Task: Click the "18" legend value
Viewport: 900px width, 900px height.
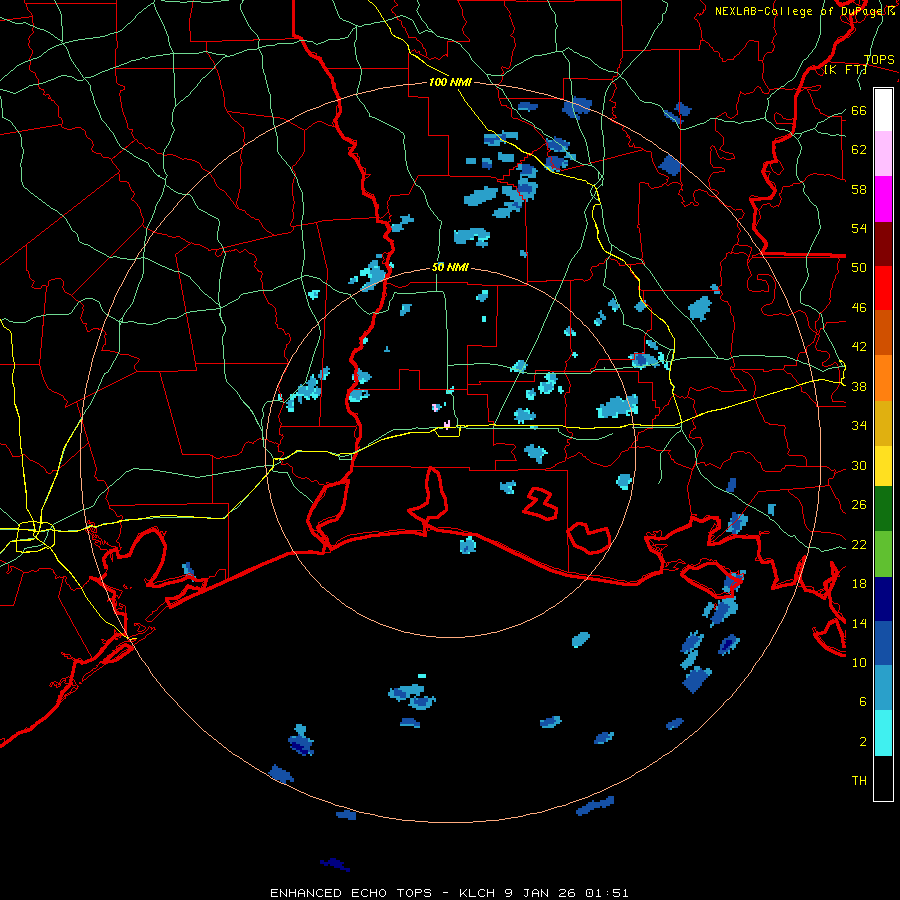Action: [x=859, y=584]
